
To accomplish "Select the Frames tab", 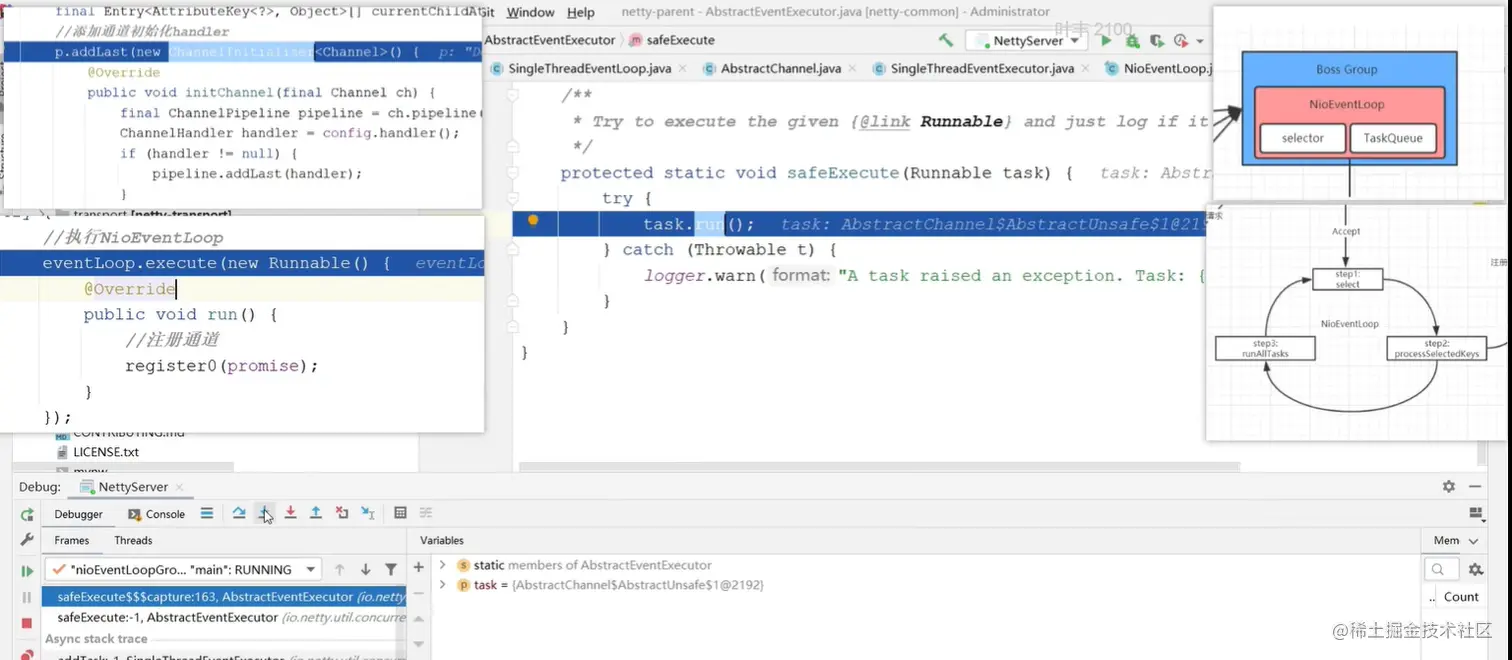I will tap(71, 540).
